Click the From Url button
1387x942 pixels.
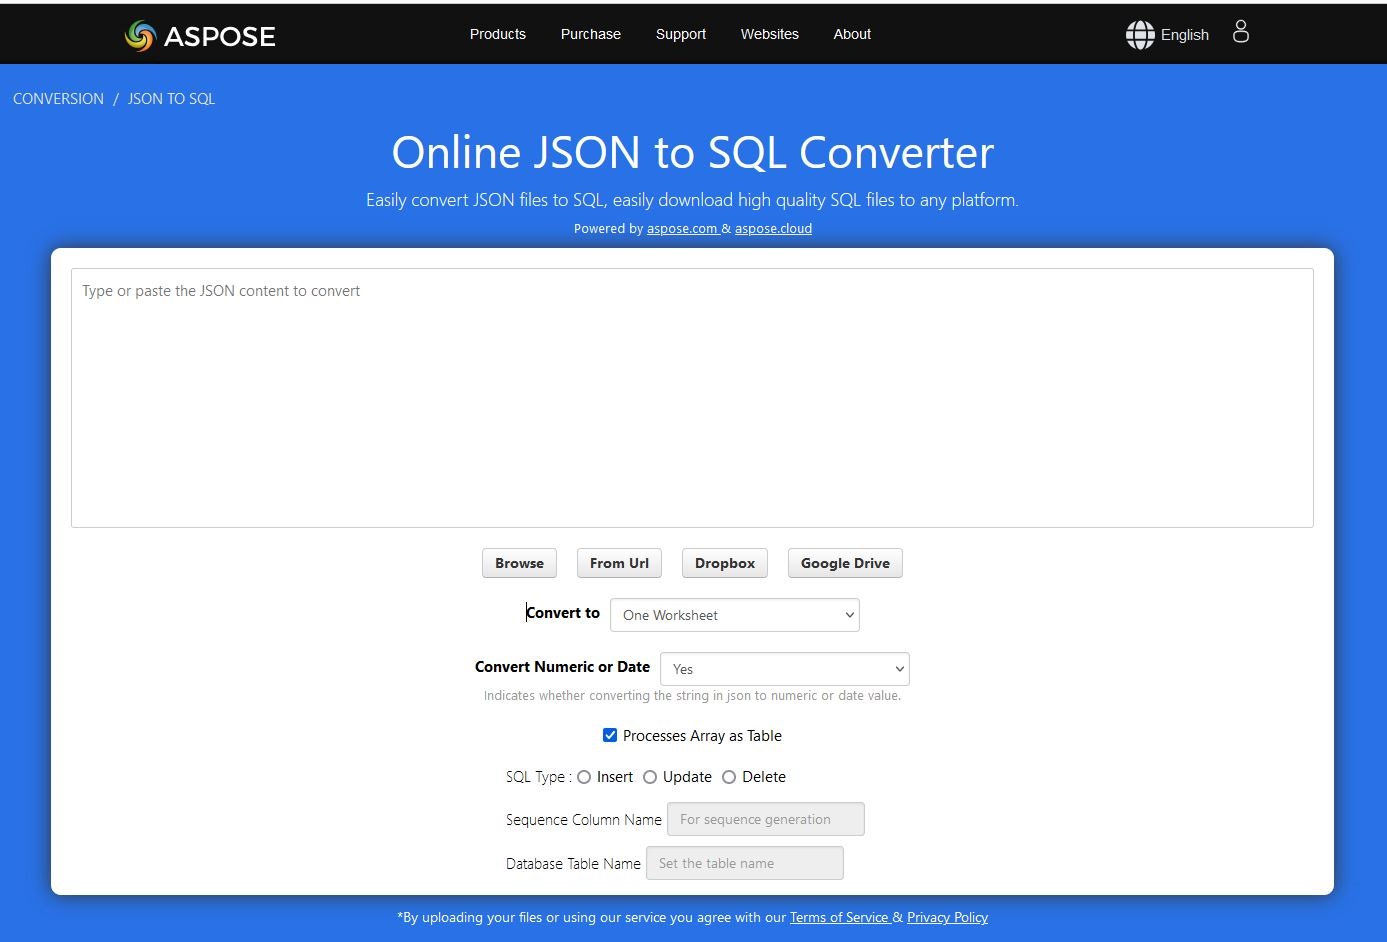pos(619,563)
